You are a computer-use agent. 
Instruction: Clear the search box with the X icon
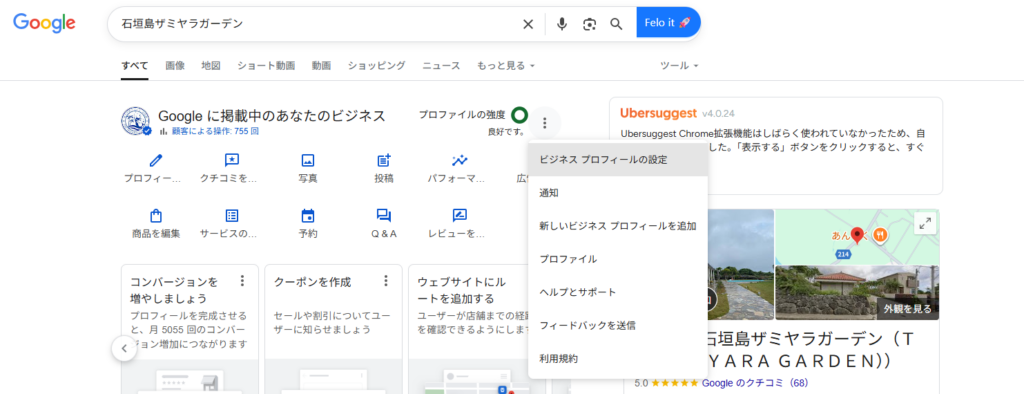(528, 24)
